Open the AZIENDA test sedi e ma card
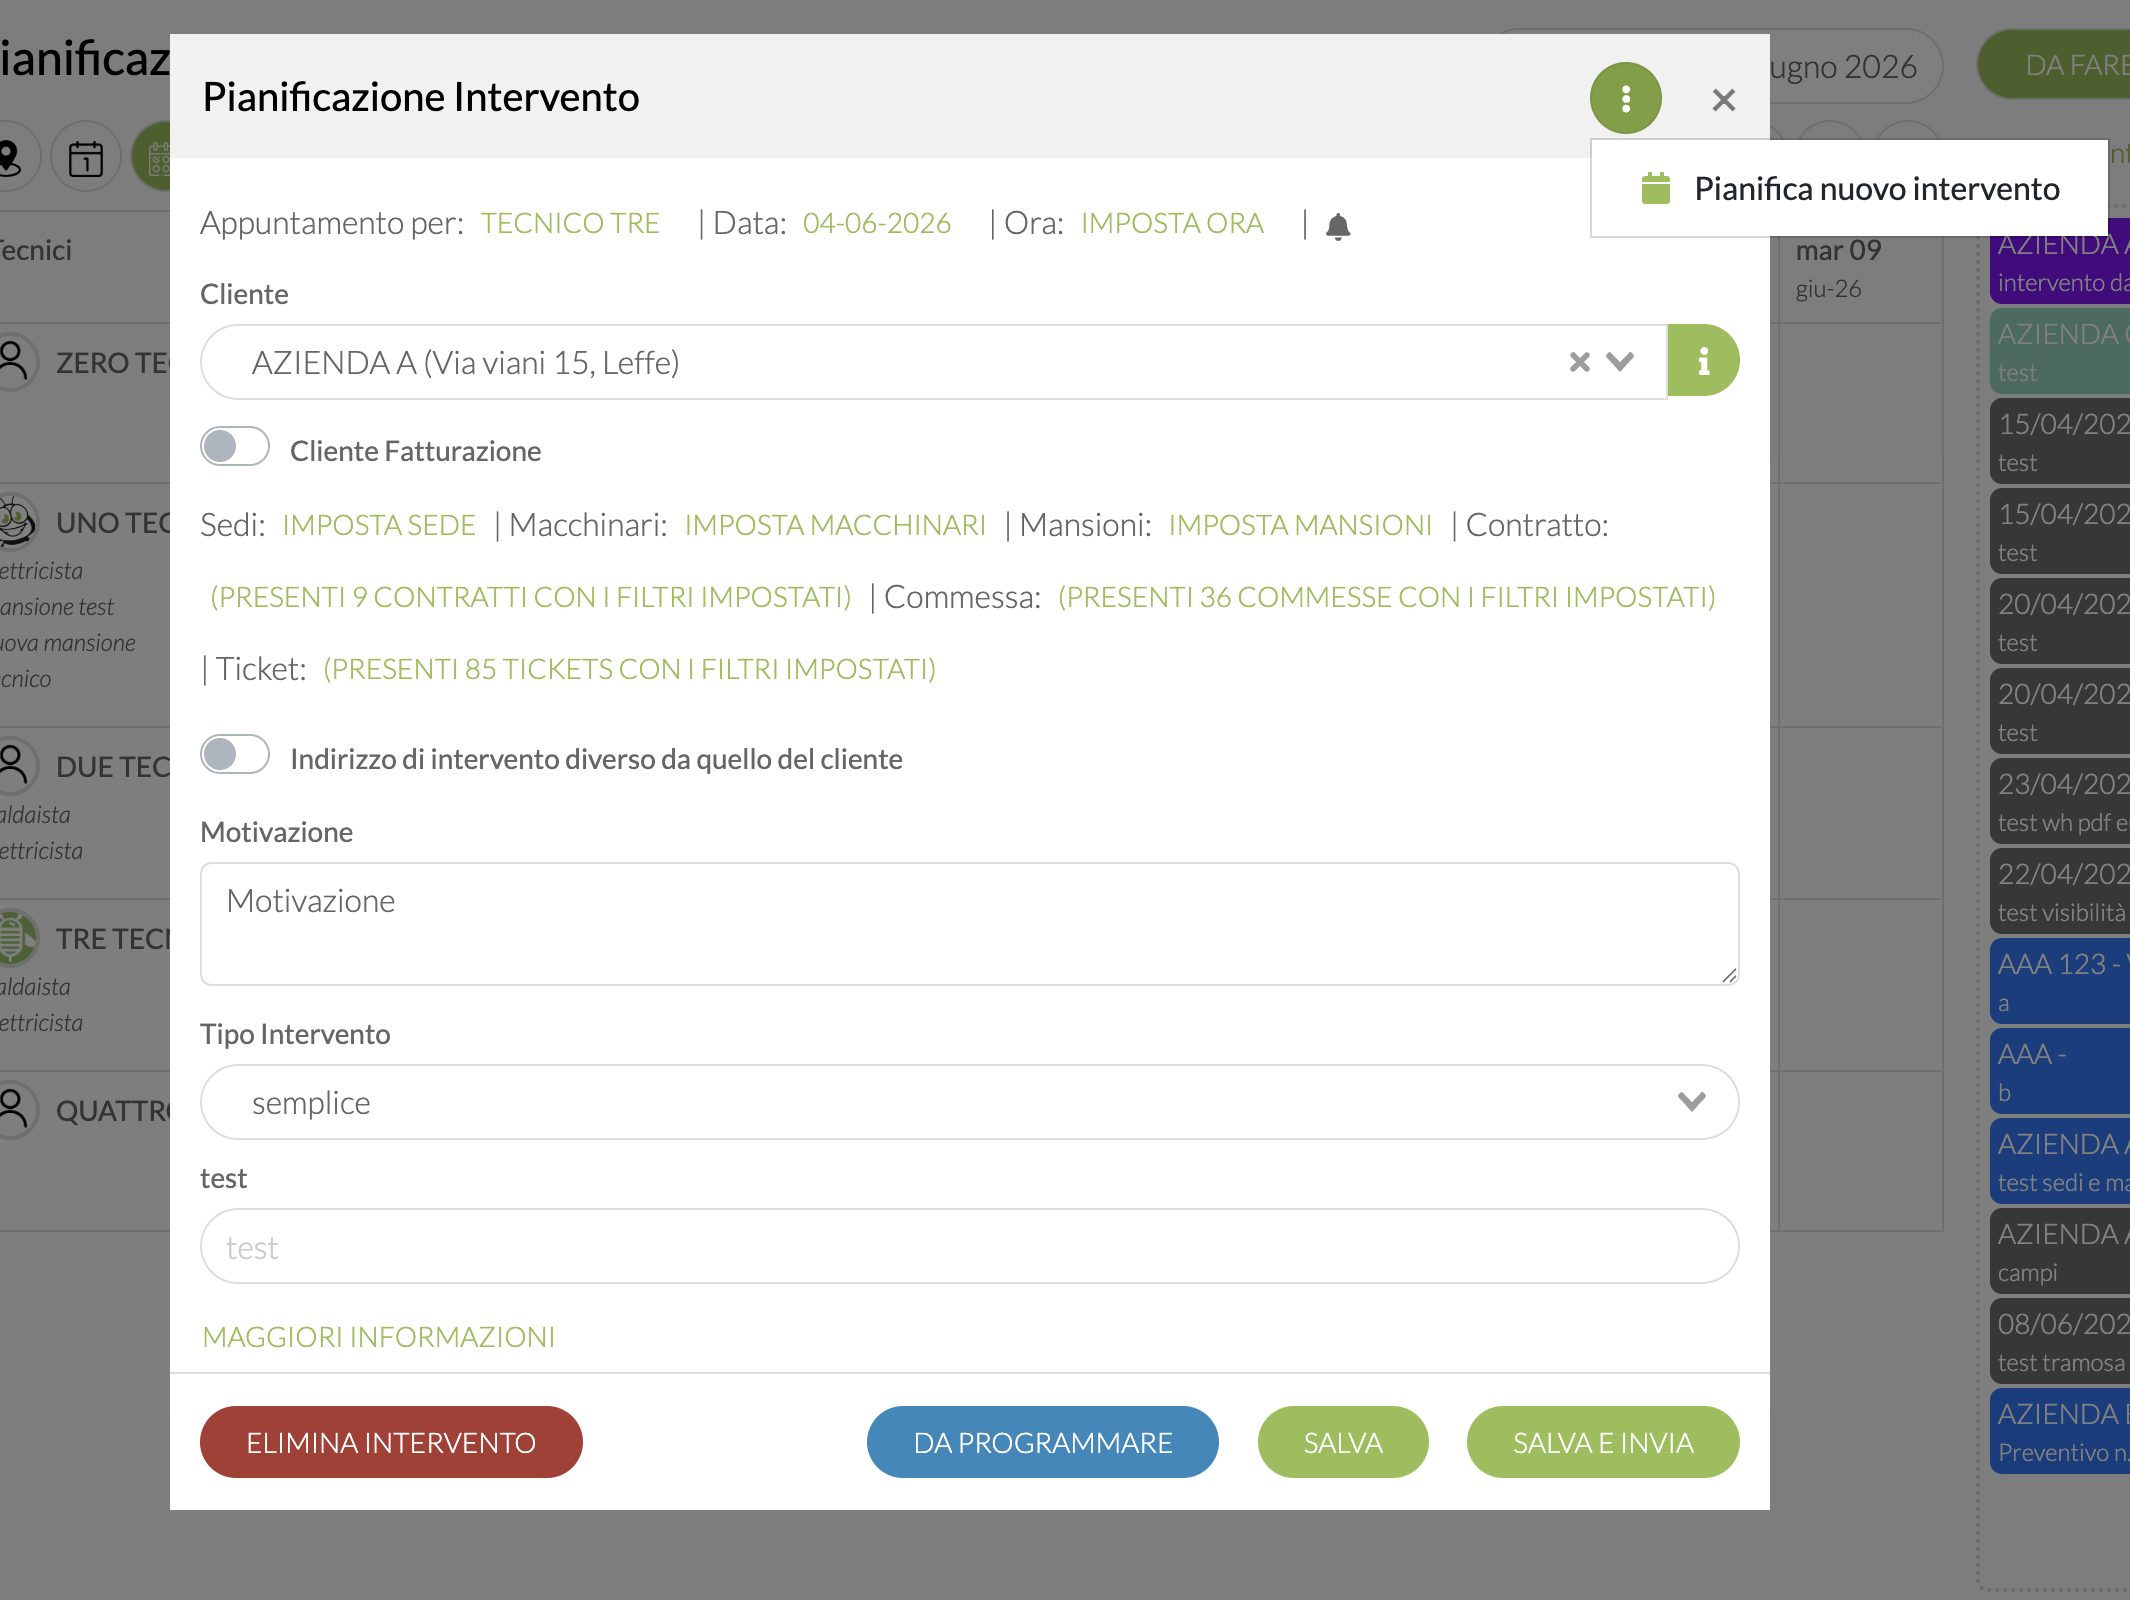The width and height of the screenshot is (2130, 1600). pos(2060,1161)
